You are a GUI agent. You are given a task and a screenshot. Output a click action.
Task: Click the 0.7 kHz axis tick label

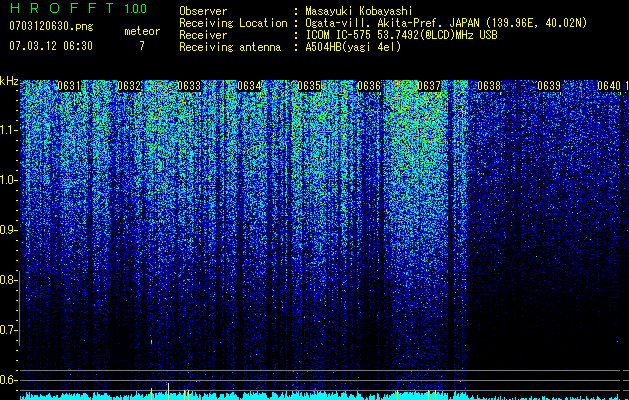click(8, 330)
